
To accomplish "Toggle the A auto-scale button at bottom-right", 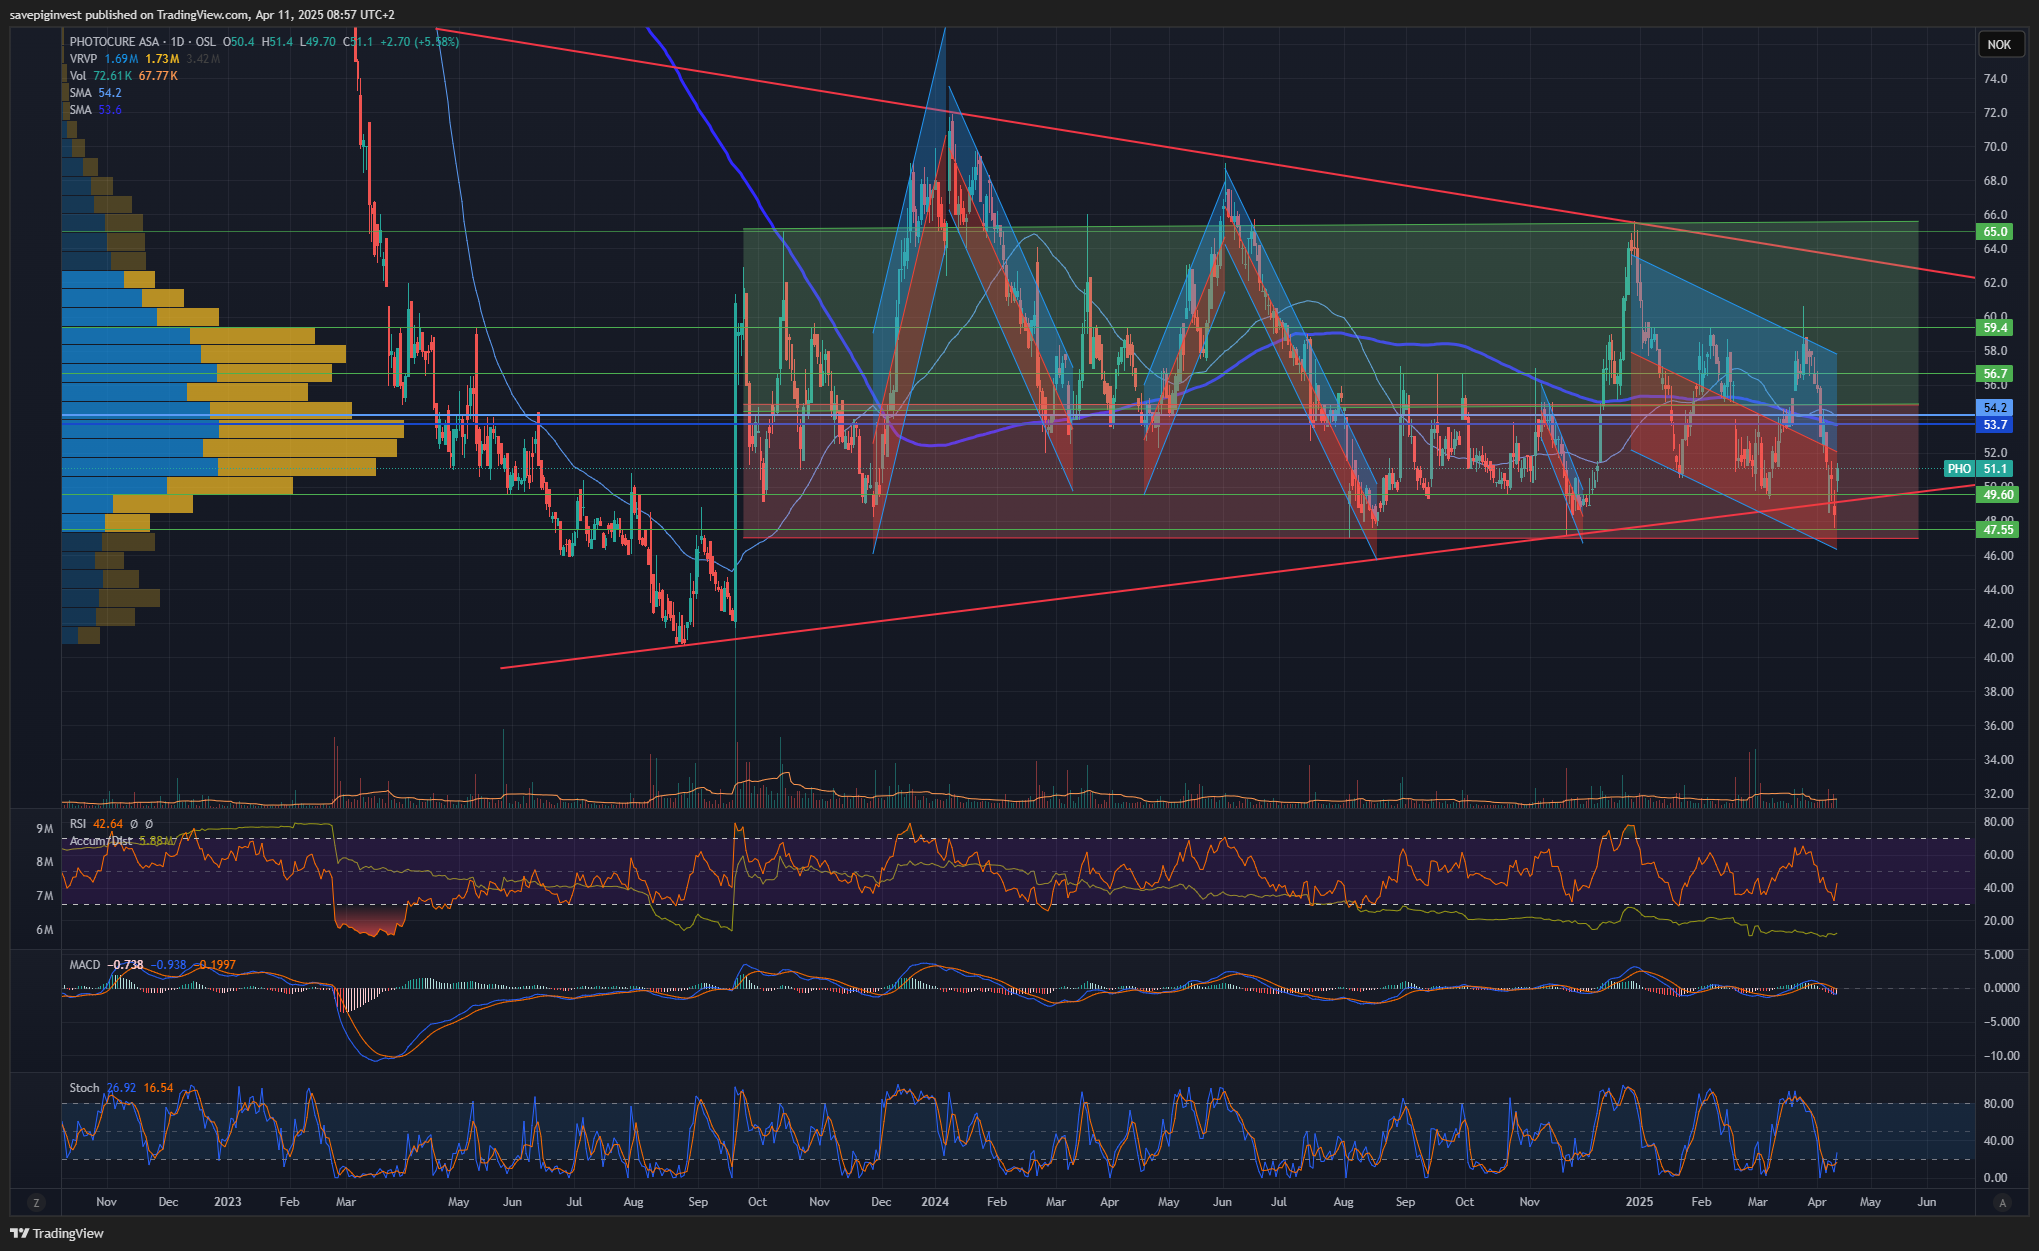I will point(2002,1203).
